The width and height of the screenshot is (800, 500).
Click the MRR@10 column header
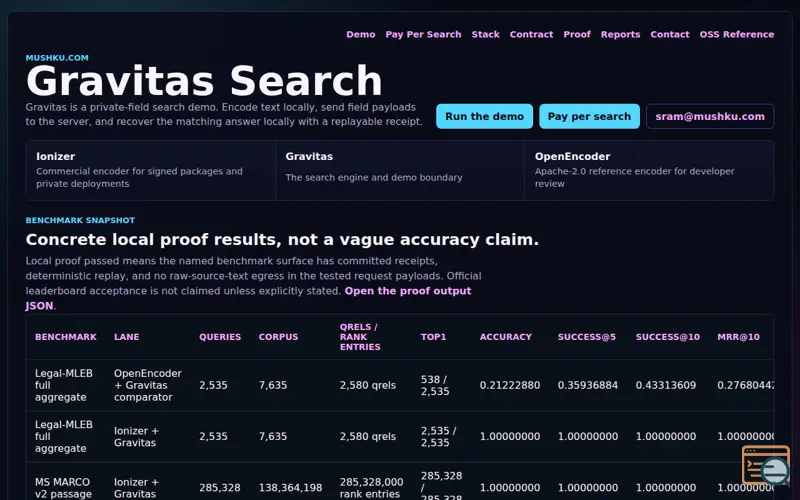738,337
